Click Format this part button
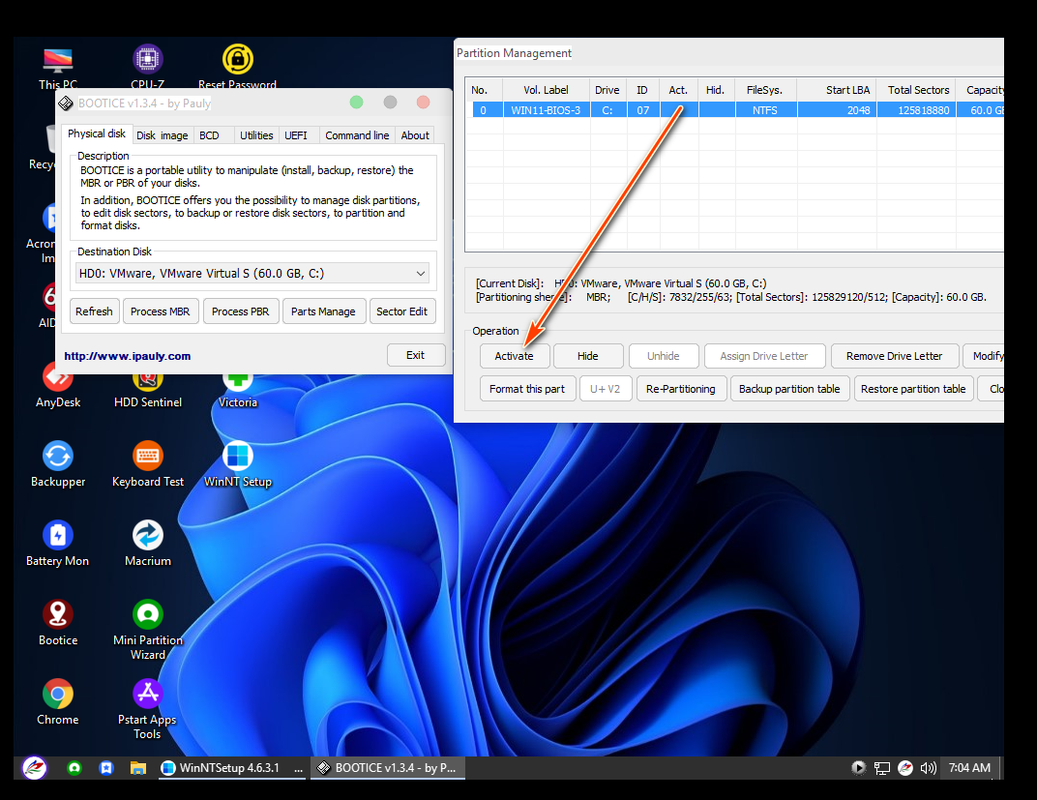 point(527,389)
